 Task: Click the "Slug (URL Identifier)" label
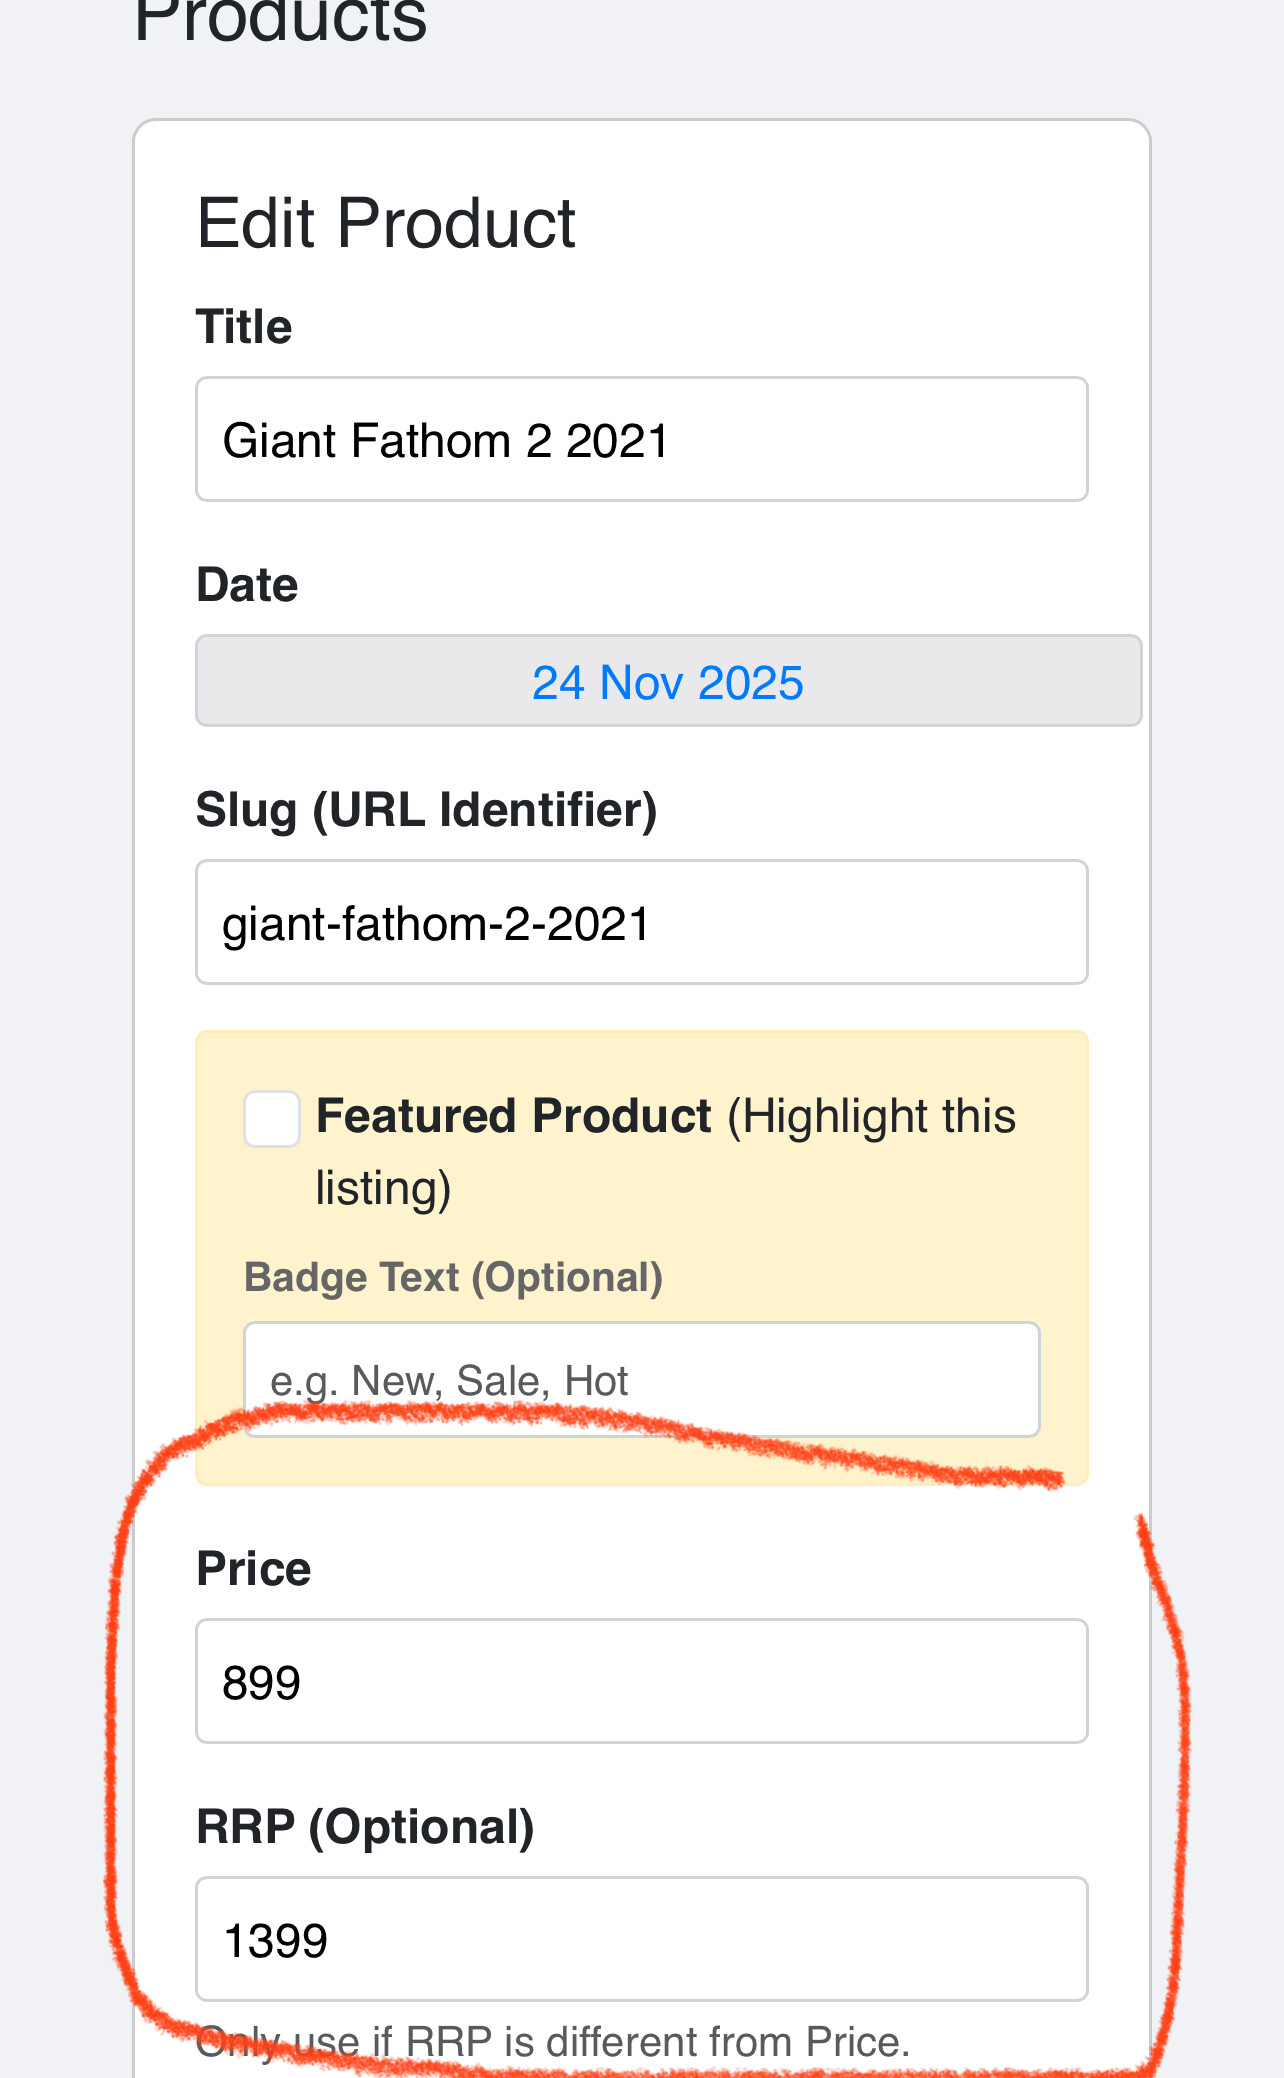tap(426, 810)
